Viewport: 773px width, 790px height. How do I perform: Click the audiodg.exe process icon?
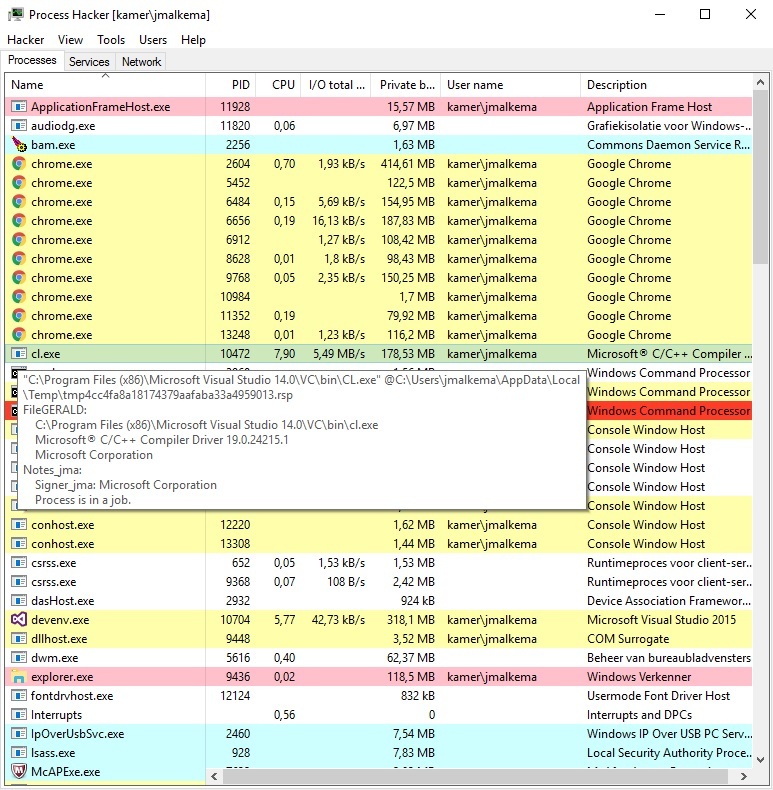(x=19, y=126)
